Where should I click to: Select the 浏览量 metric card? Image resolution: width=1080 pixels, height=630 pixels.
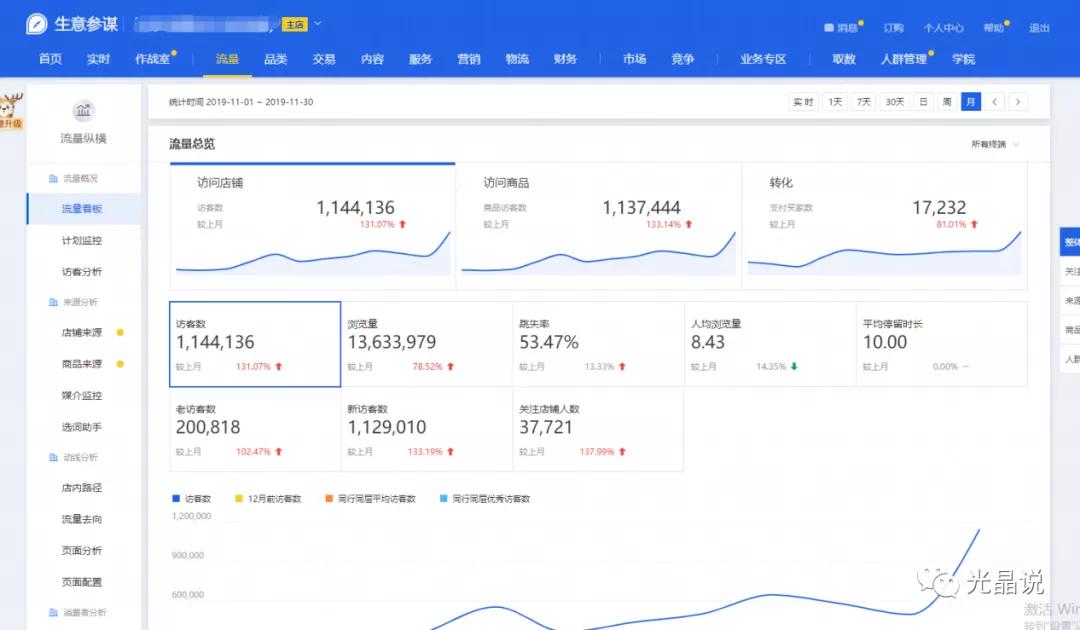(x=426, y=344)
